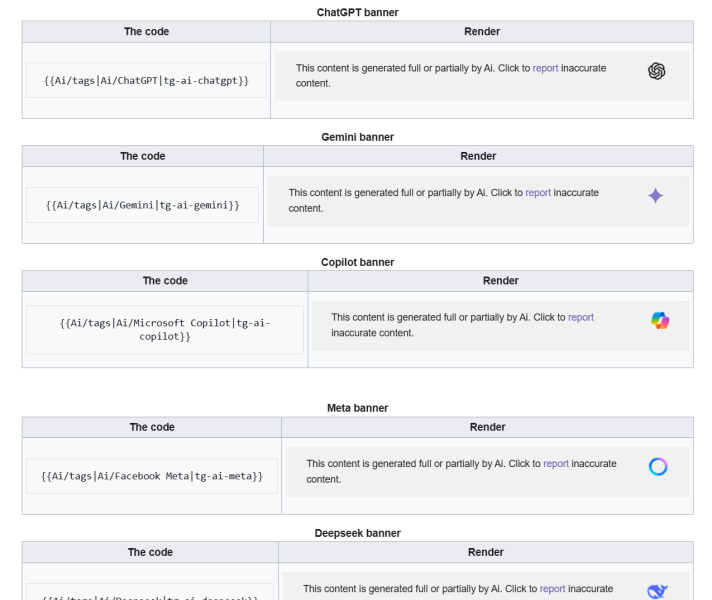Click the Microsoft Copilot logo icon
This screenshot has height=600, width=712.
click(x=660, y=320)
